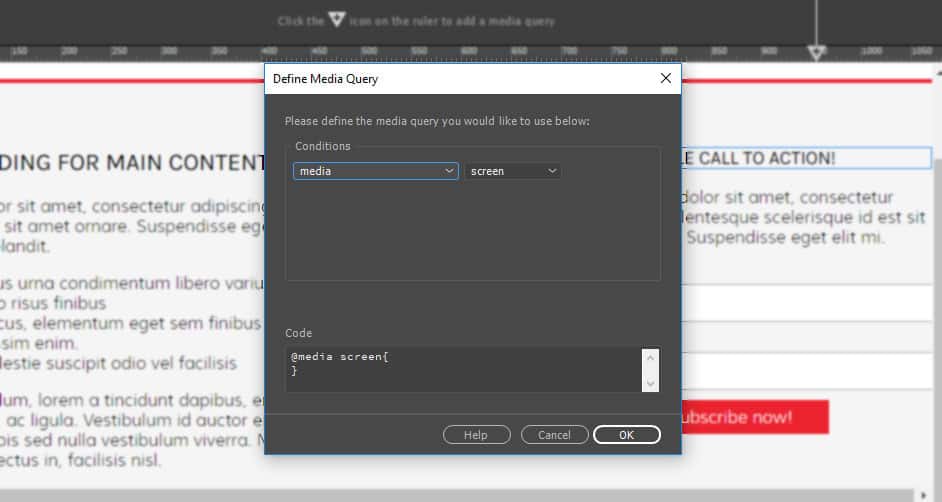The image size is (942, 502).
Task: Select the MAIN CONTENT heading text
Action: (x=132, y=163)
